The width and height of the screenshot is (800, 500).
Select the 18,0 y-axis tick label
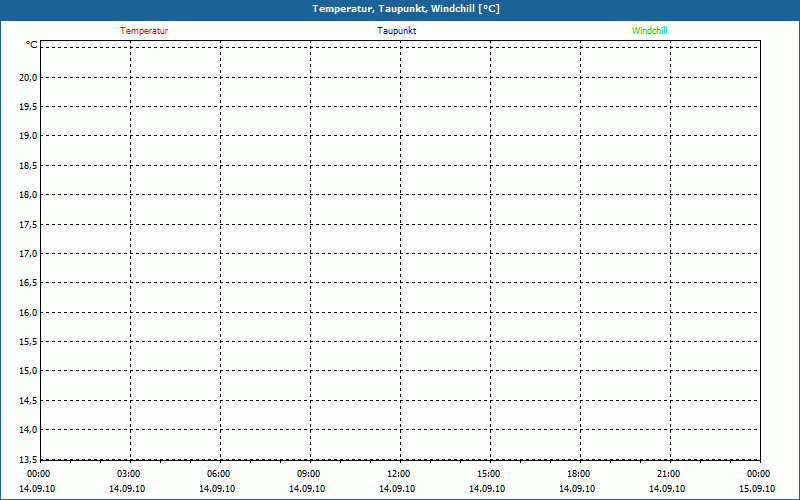point(28,195)
